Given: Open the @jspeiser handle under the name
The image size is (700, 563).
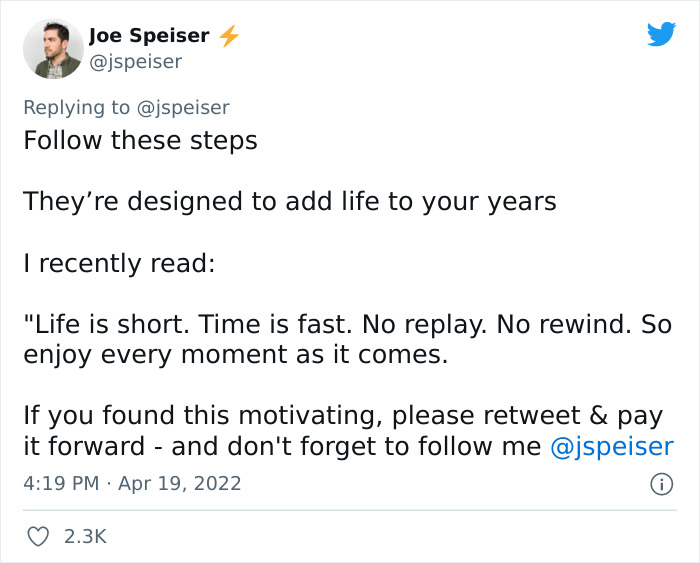Looking at the screenshot, I should [136, 61].
